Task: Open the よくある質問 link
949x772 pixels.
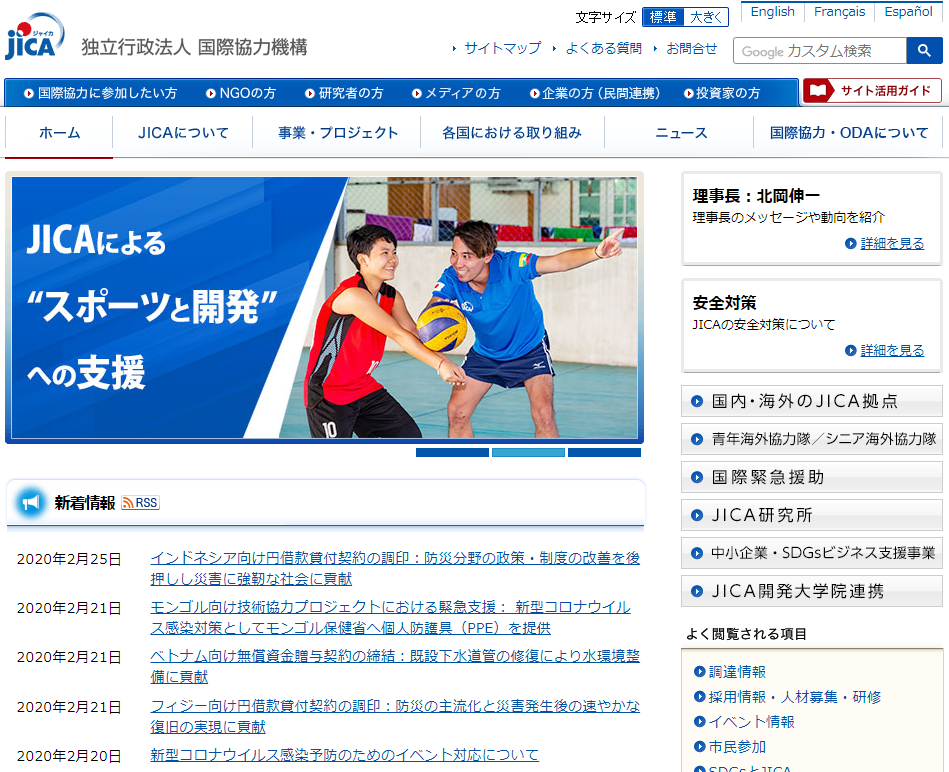Action: coord(603,48)
